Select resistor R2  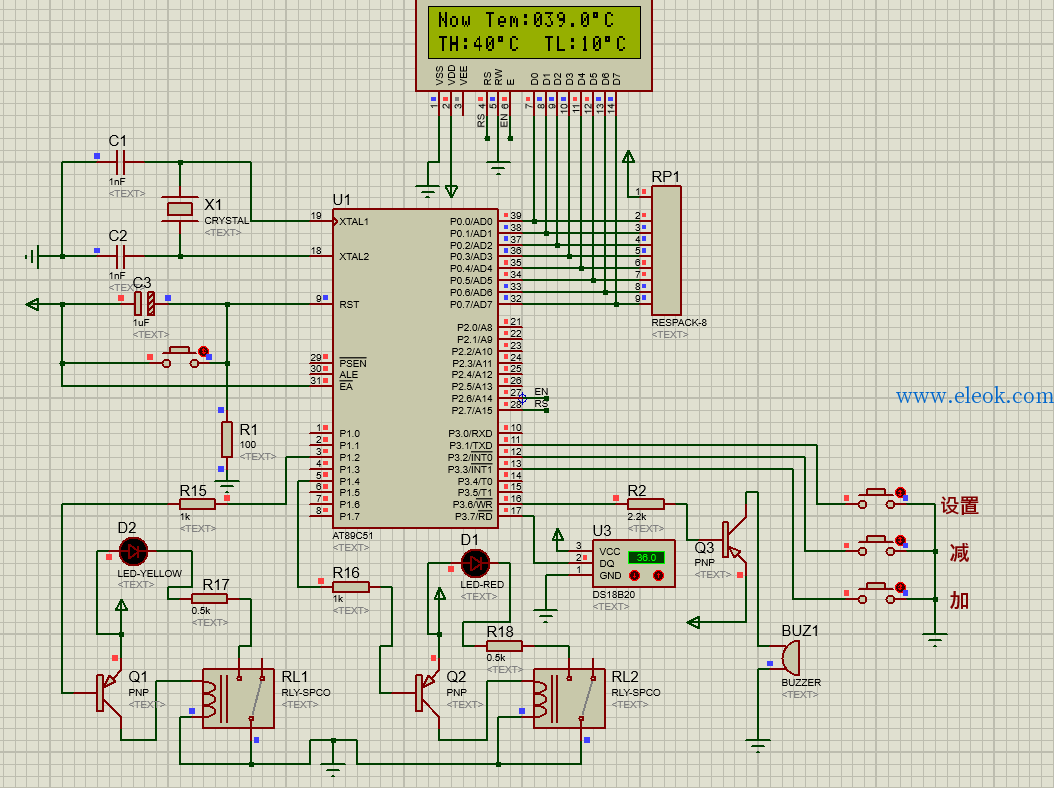pos(645,504)
